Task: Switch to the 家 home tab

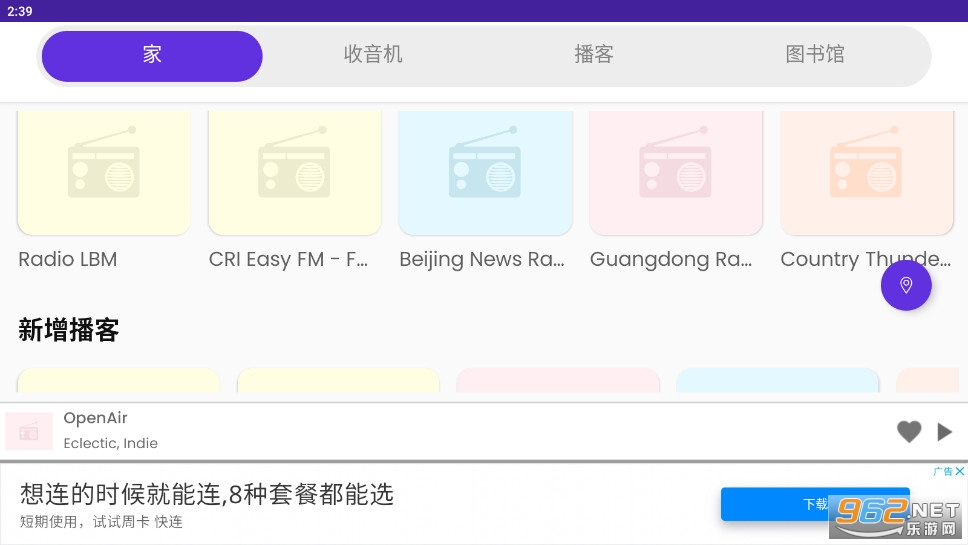Action: pyautogui.click(x=152, y=56)
